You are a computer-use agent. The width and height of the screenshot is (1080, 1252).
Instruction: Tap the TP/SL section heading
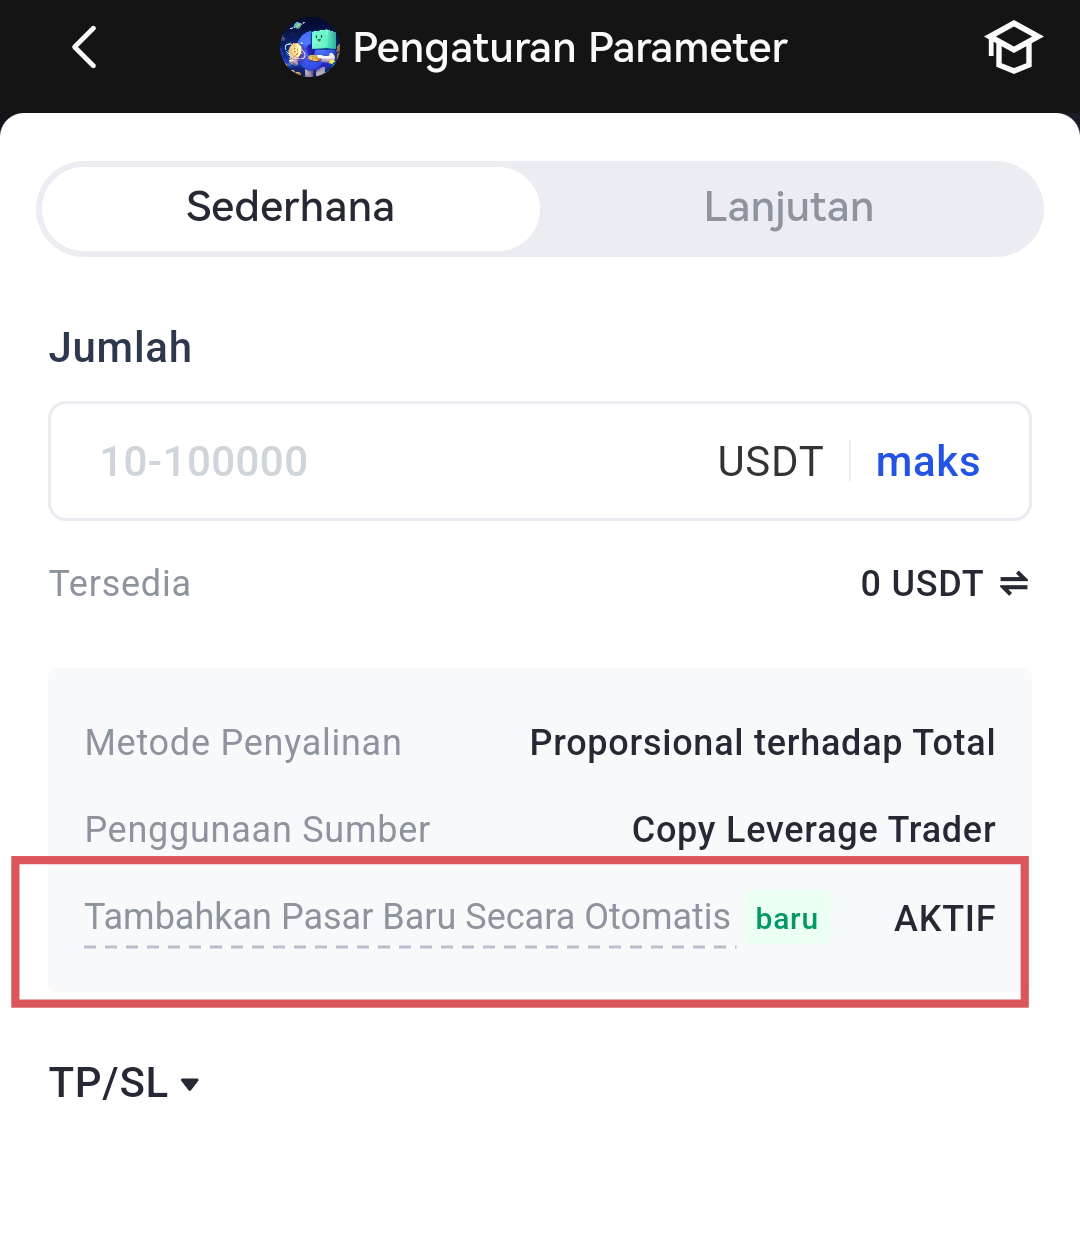(x=109, y=1084)
